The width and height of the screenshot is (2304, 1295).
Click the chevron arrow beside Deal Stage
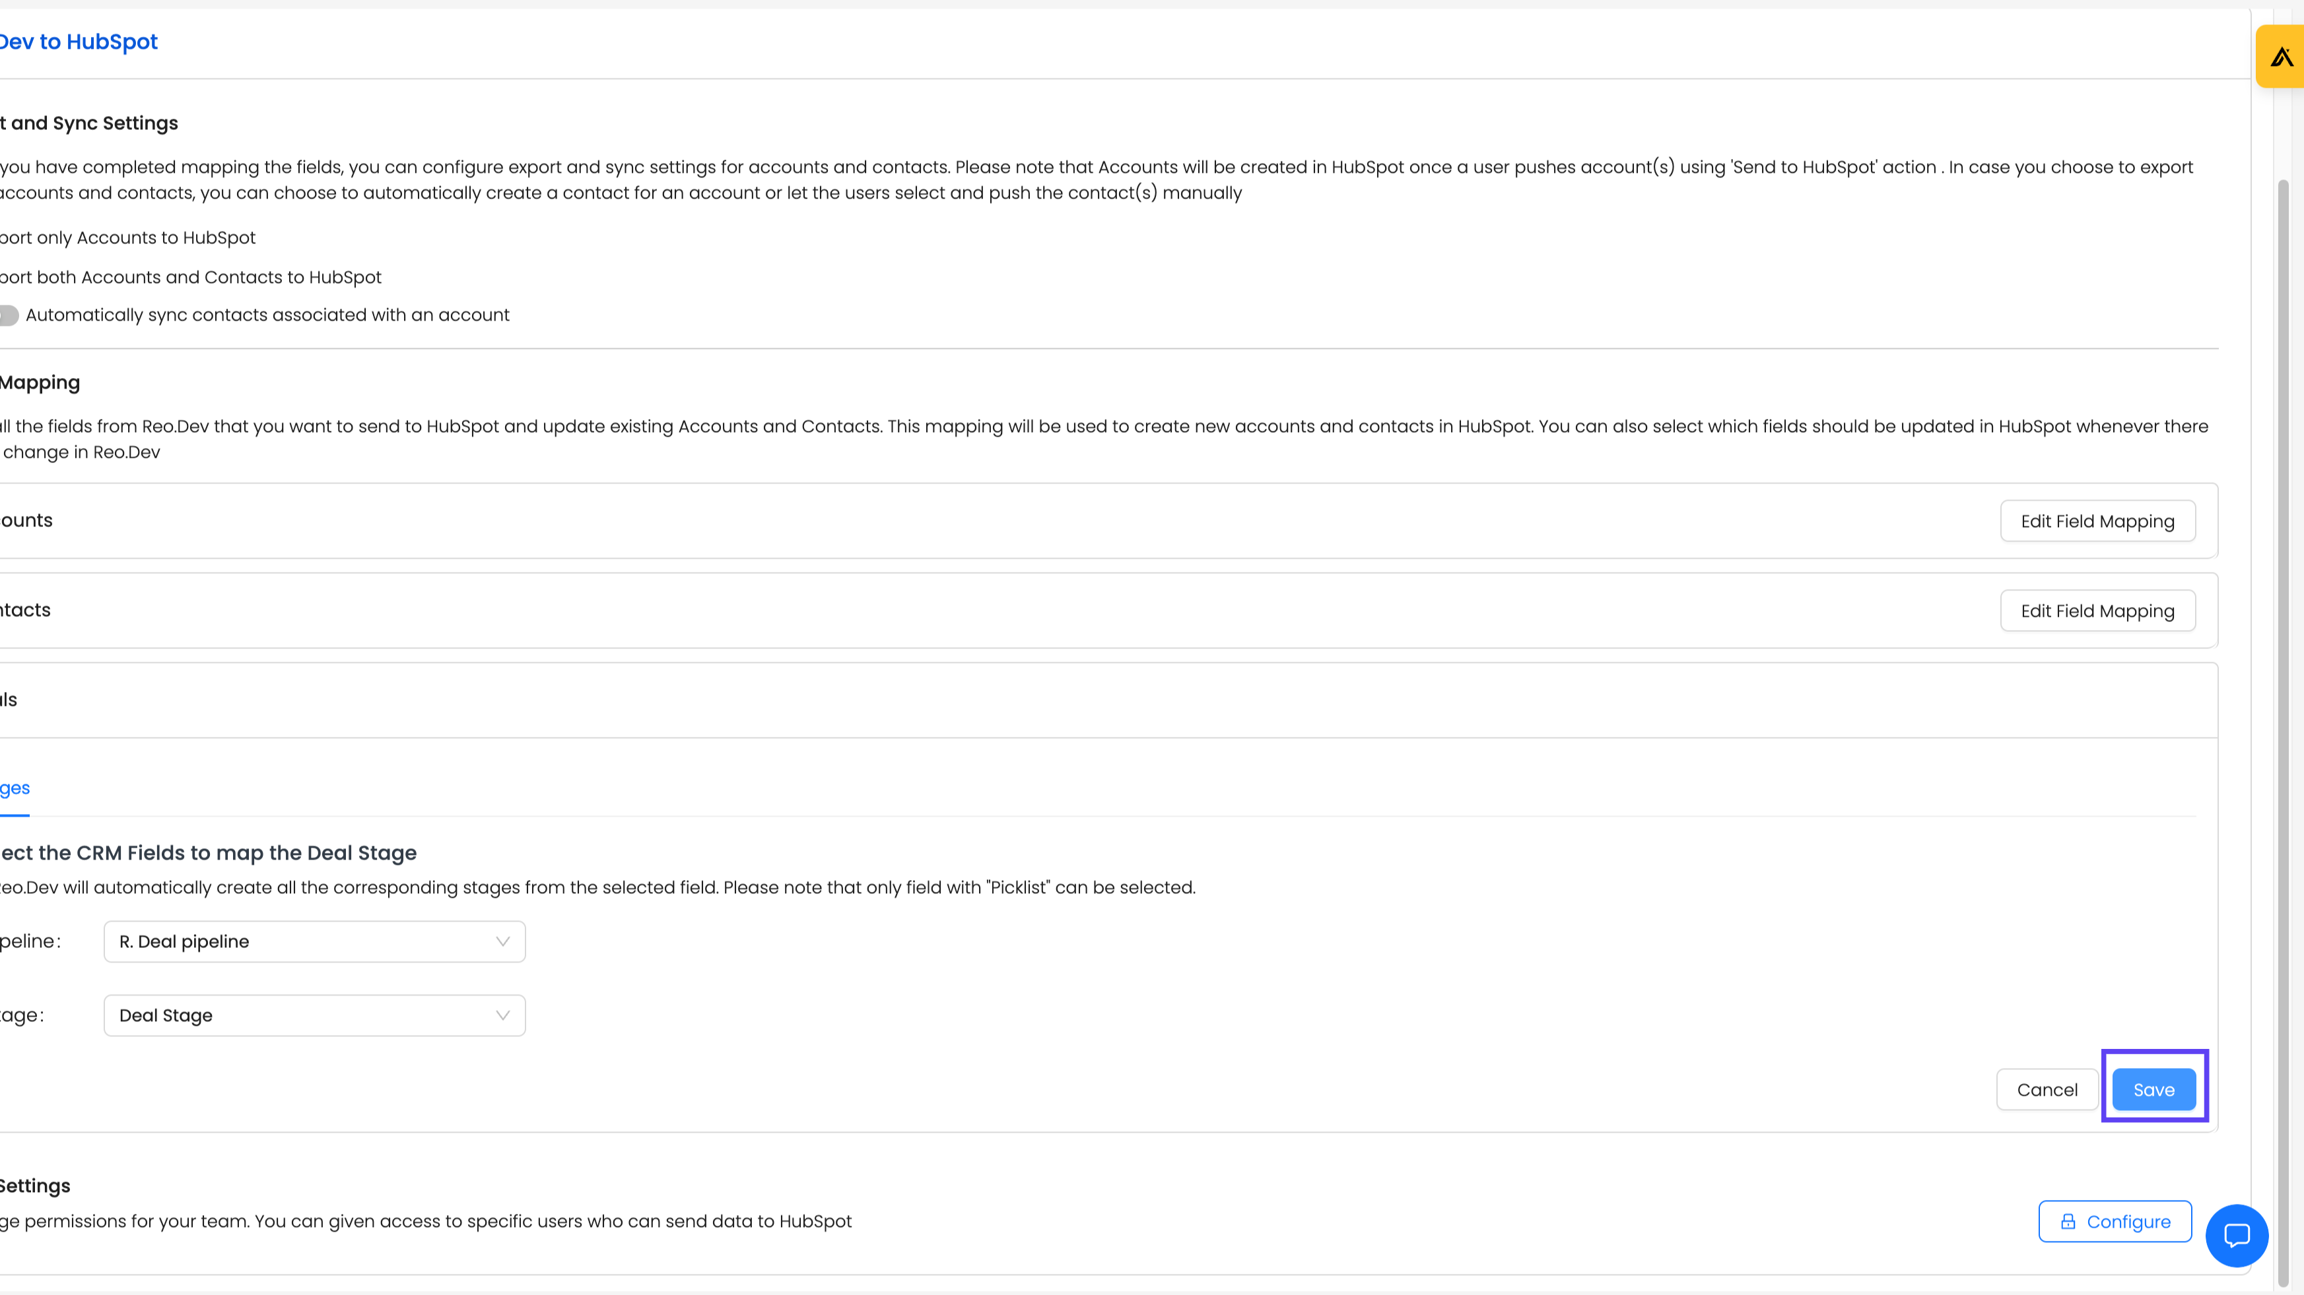(x=502, y=1015)
